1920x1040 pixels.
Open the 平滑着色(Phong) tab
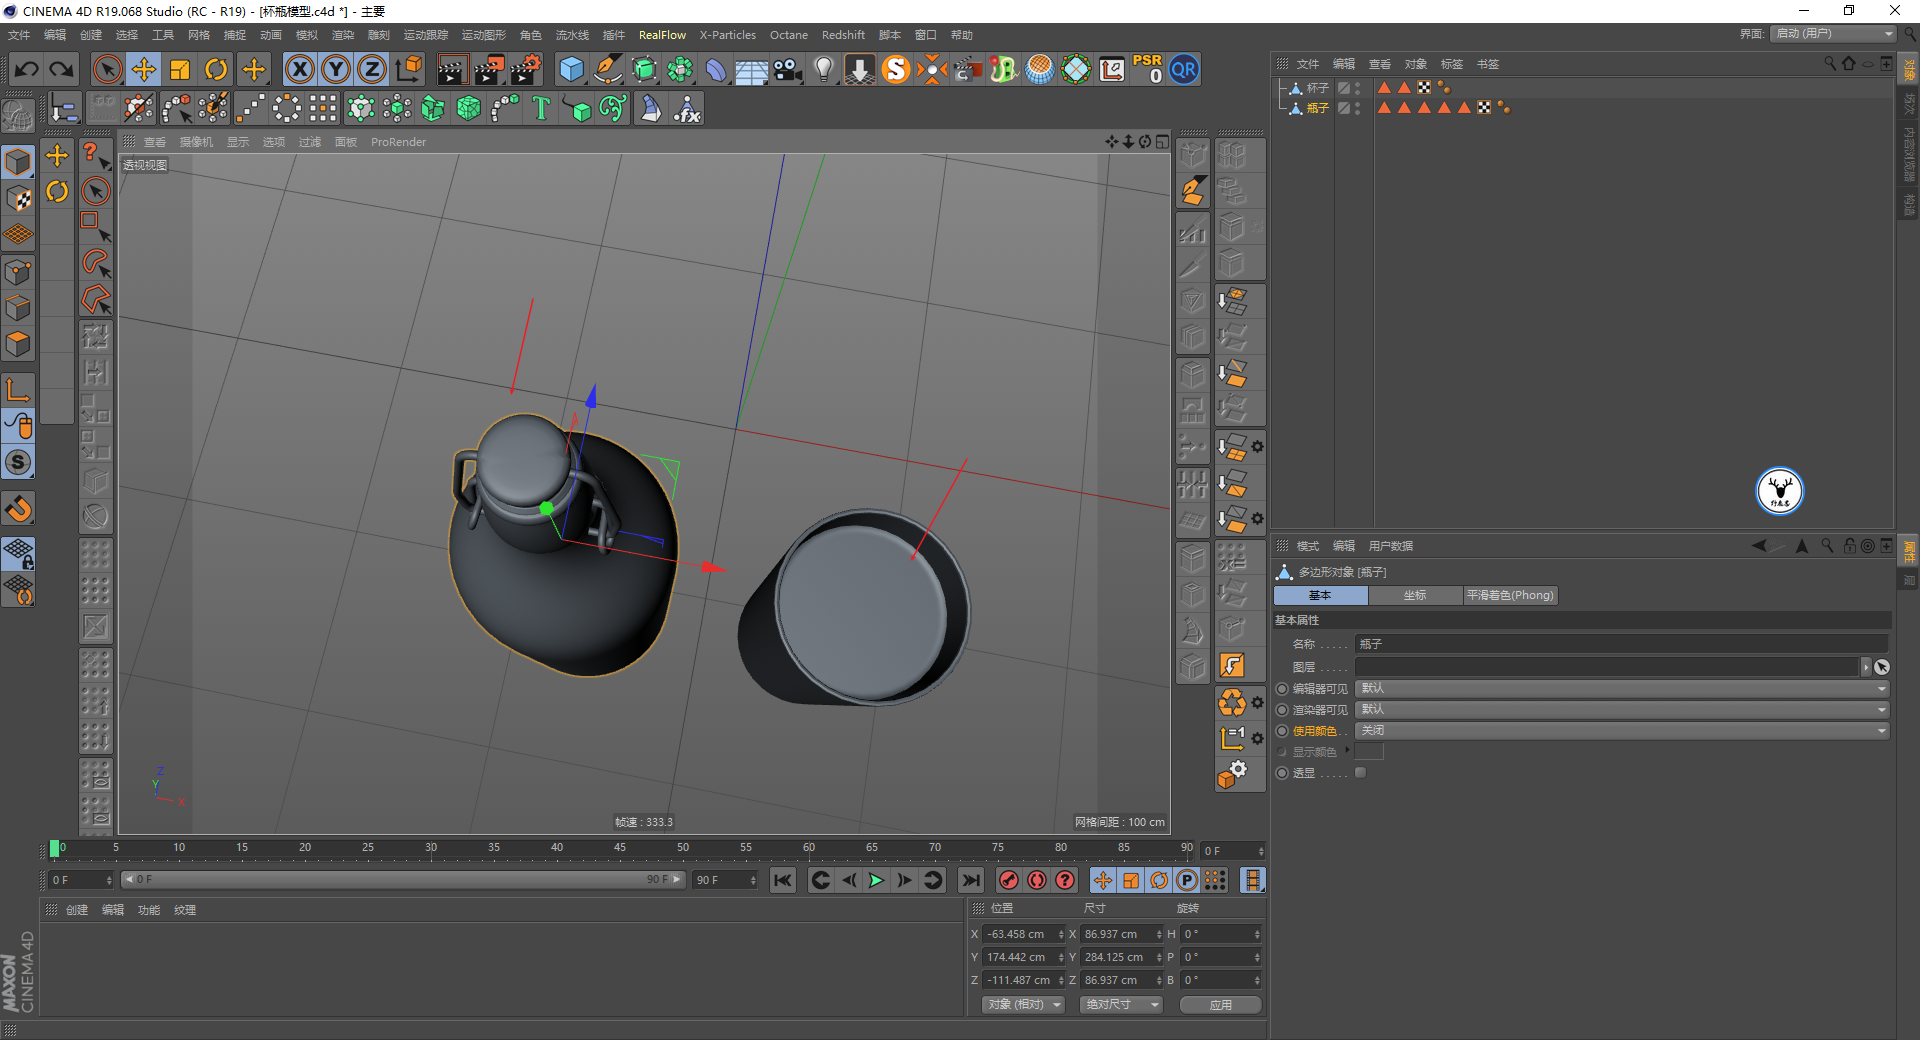tap(1509, 596)
